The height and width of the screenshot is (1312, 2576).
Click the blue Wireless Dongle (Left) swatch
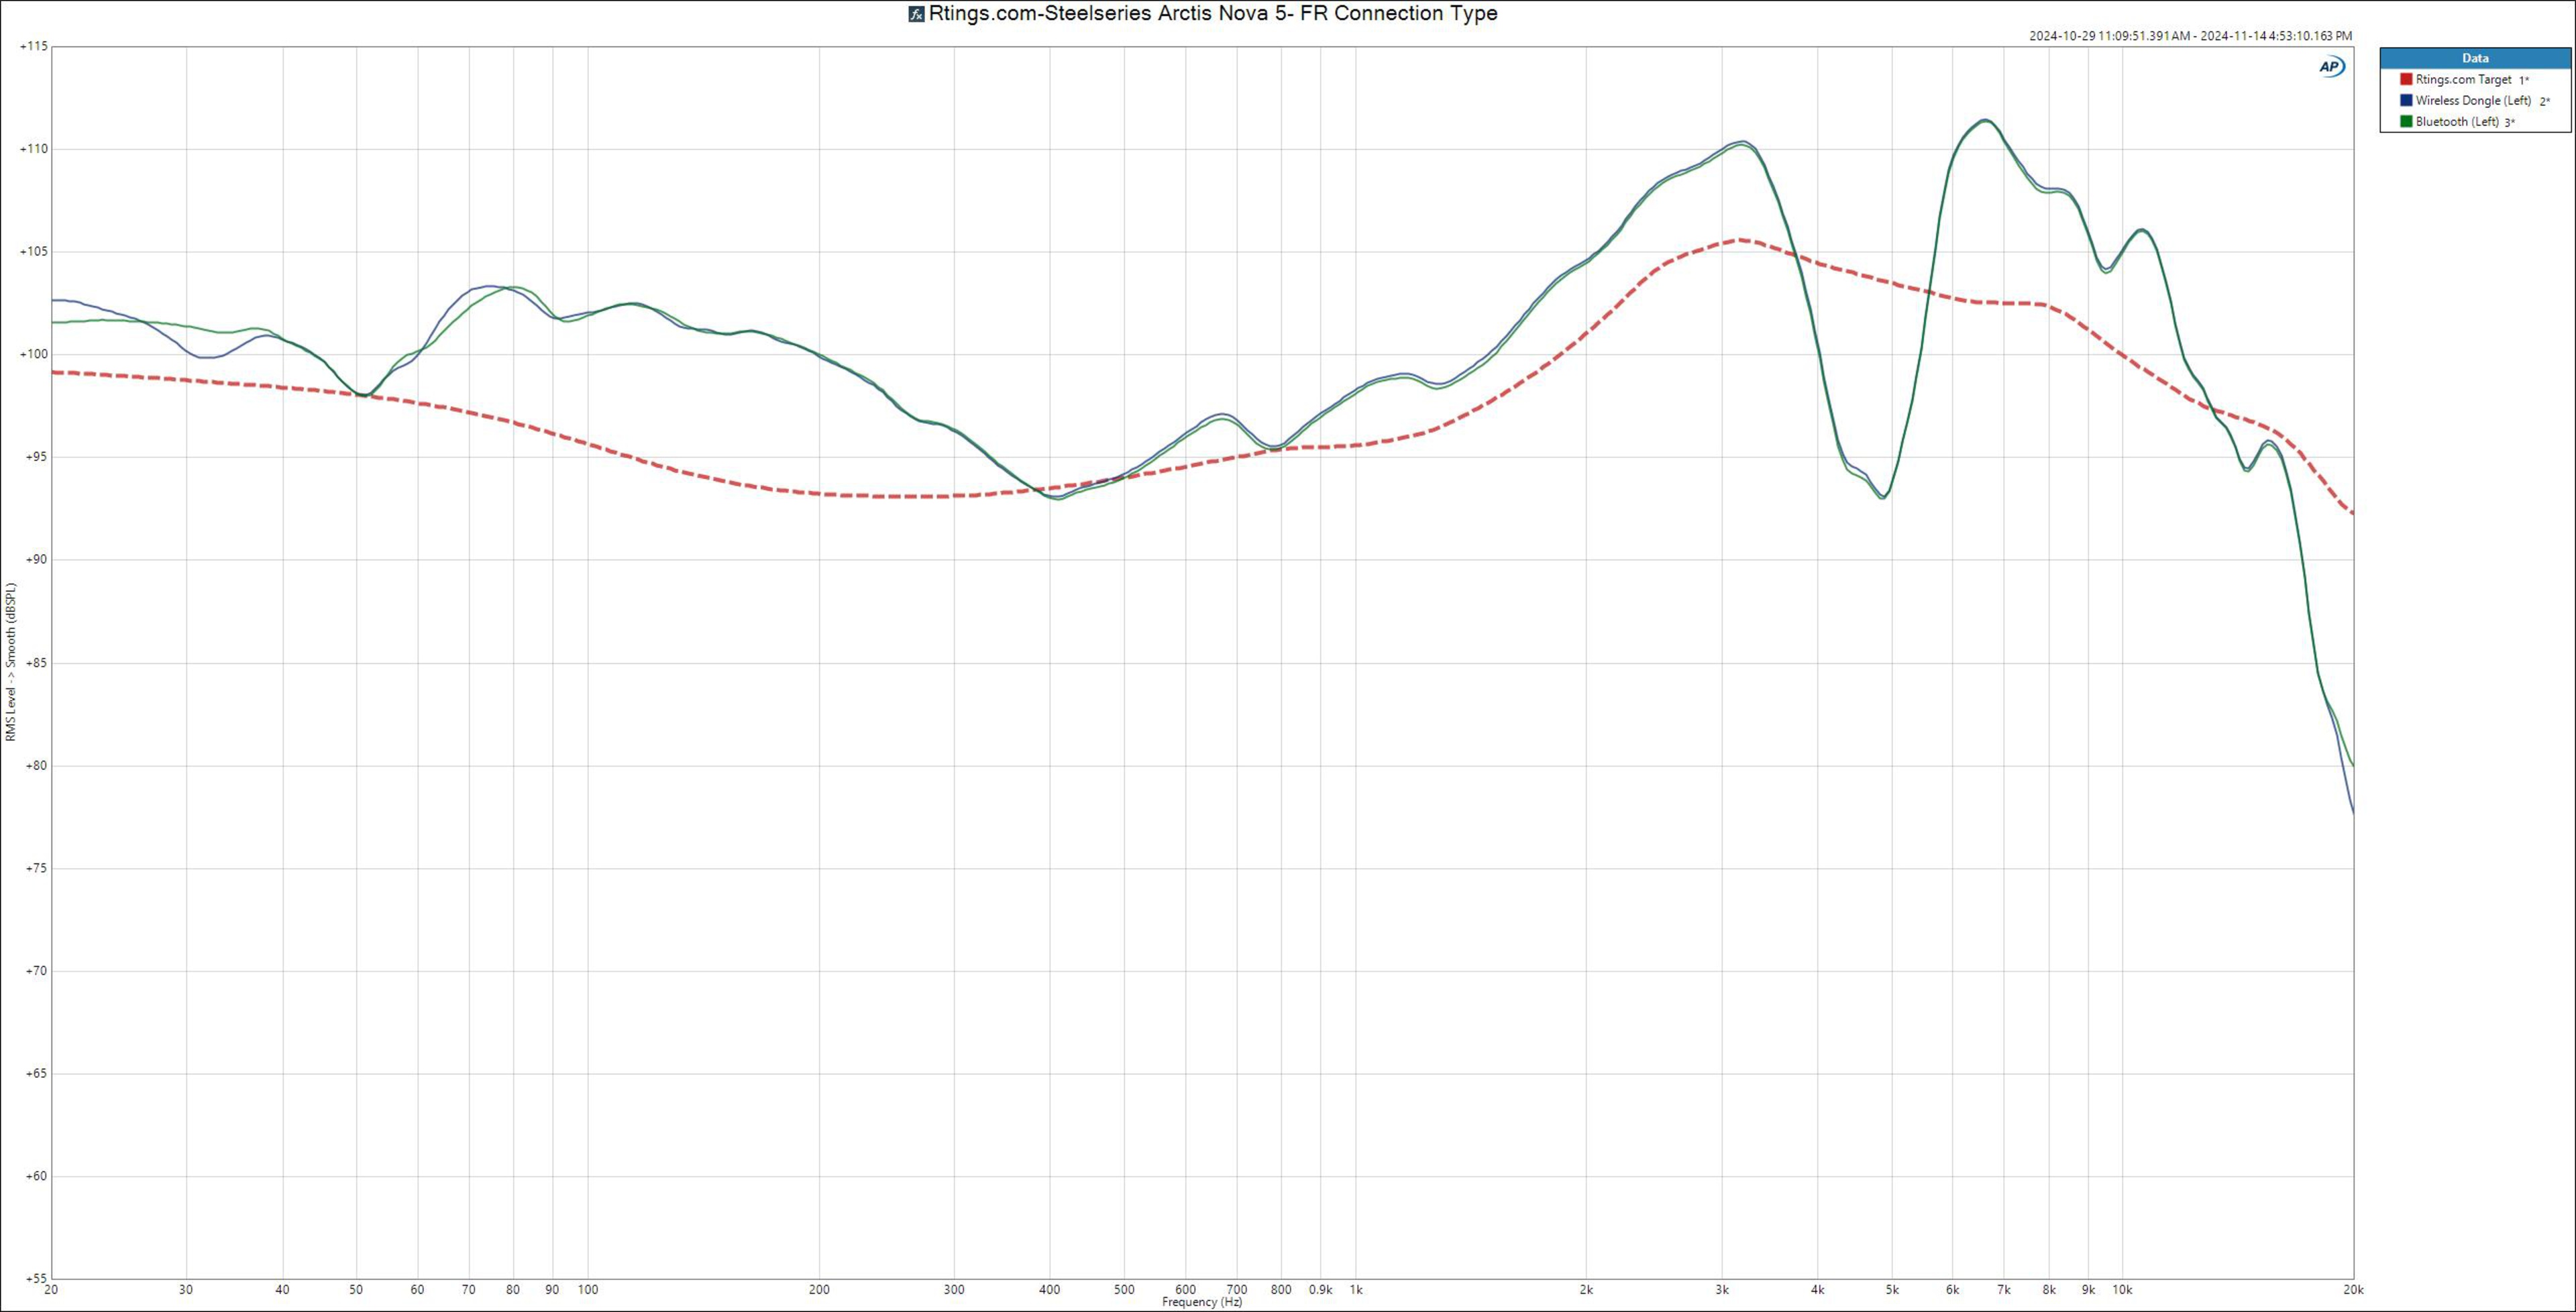(x=2406, y=100)
